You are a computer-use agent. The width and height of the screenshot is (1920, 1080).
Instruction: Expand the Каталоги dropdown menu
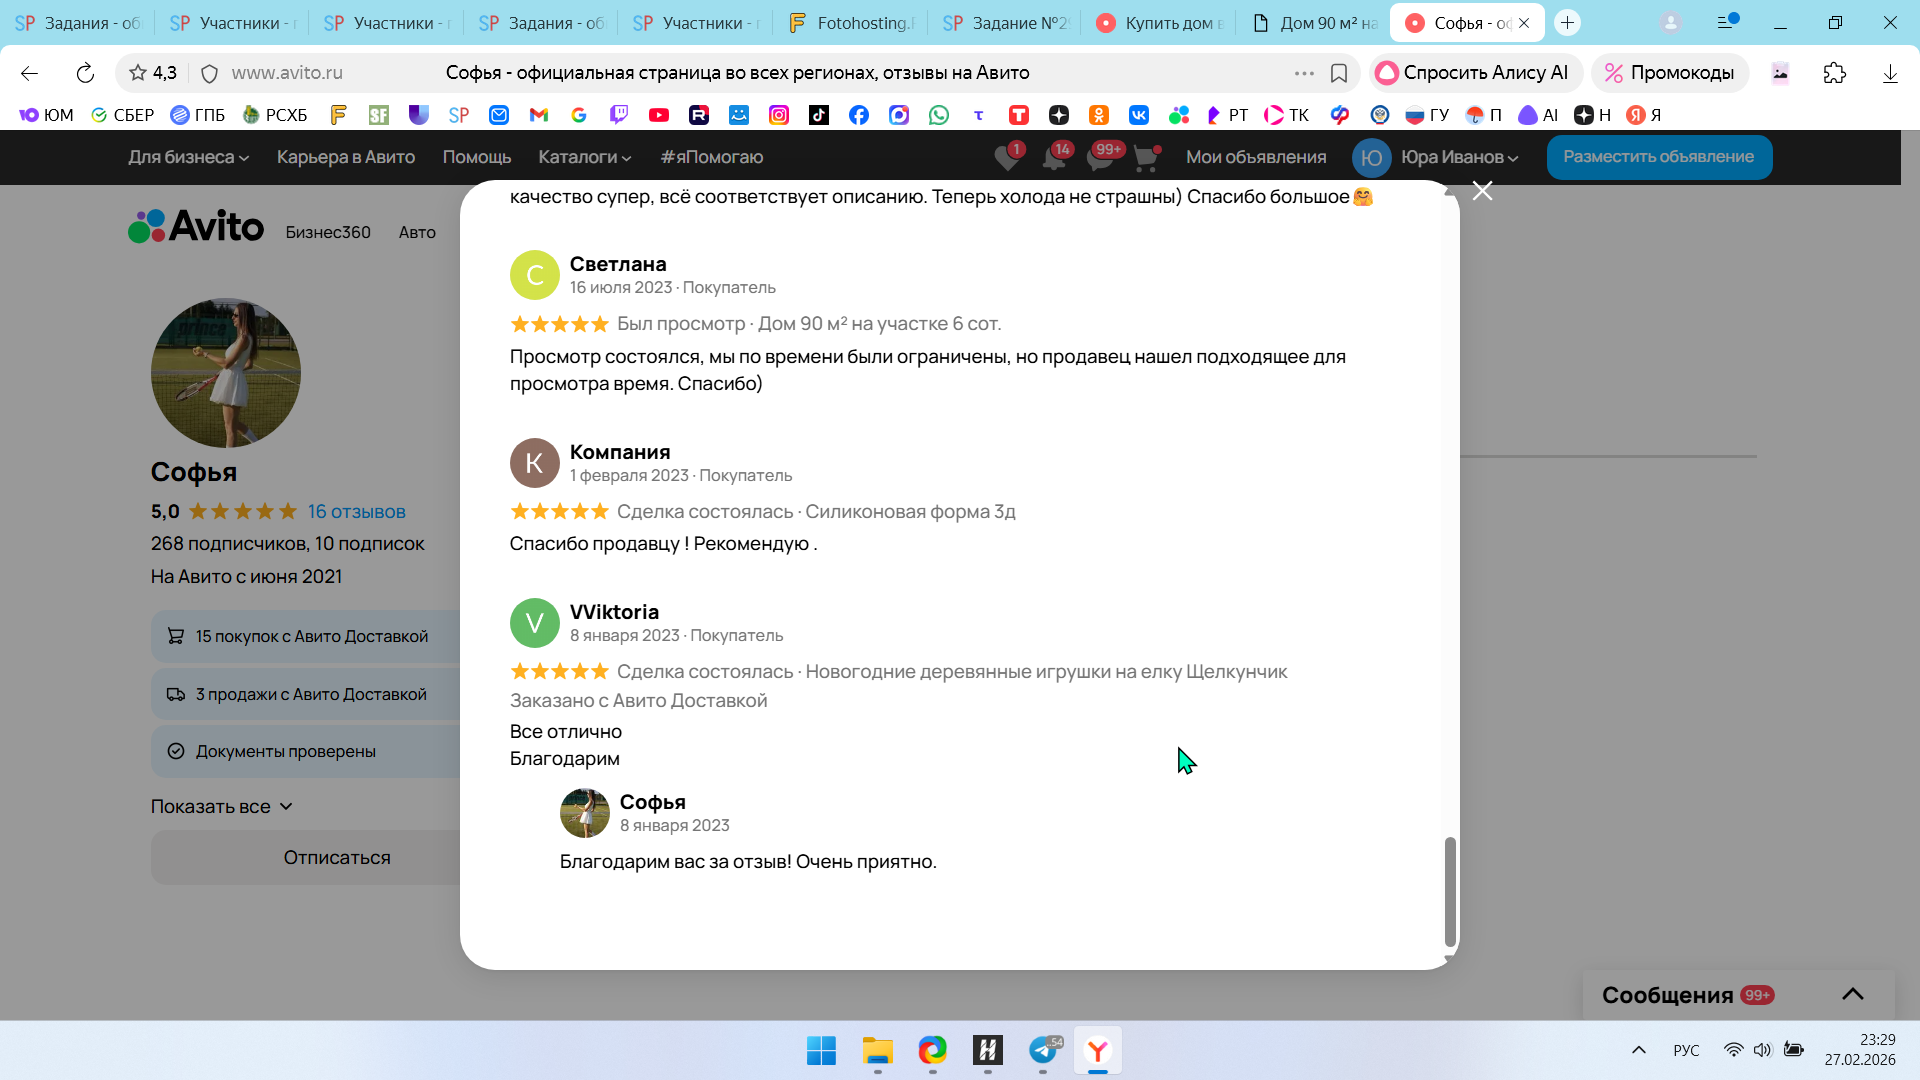584,157
